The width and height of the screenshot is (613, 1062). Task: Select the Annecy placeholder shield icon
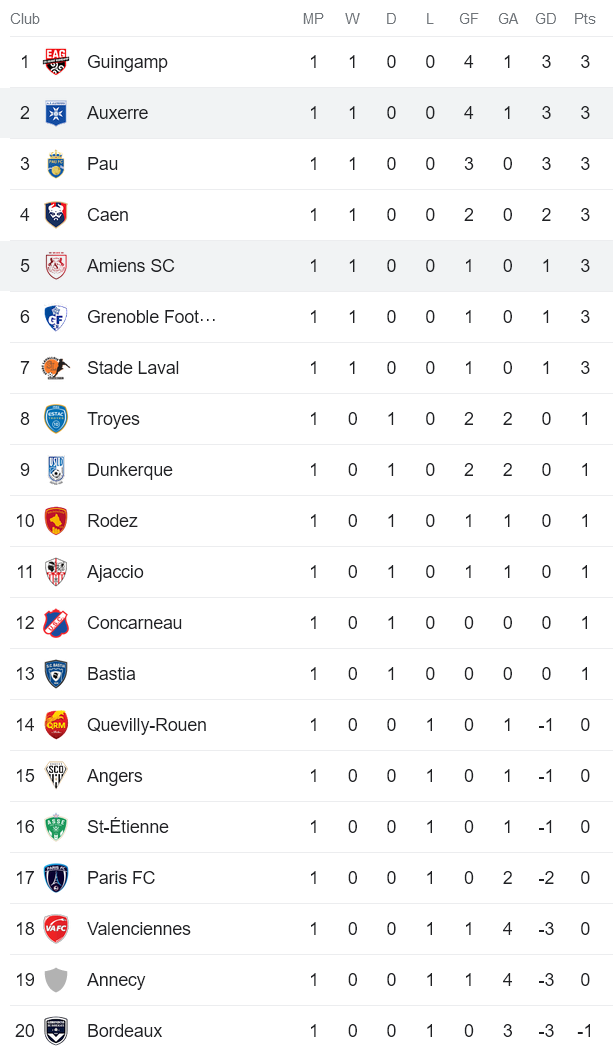[56, 980]
